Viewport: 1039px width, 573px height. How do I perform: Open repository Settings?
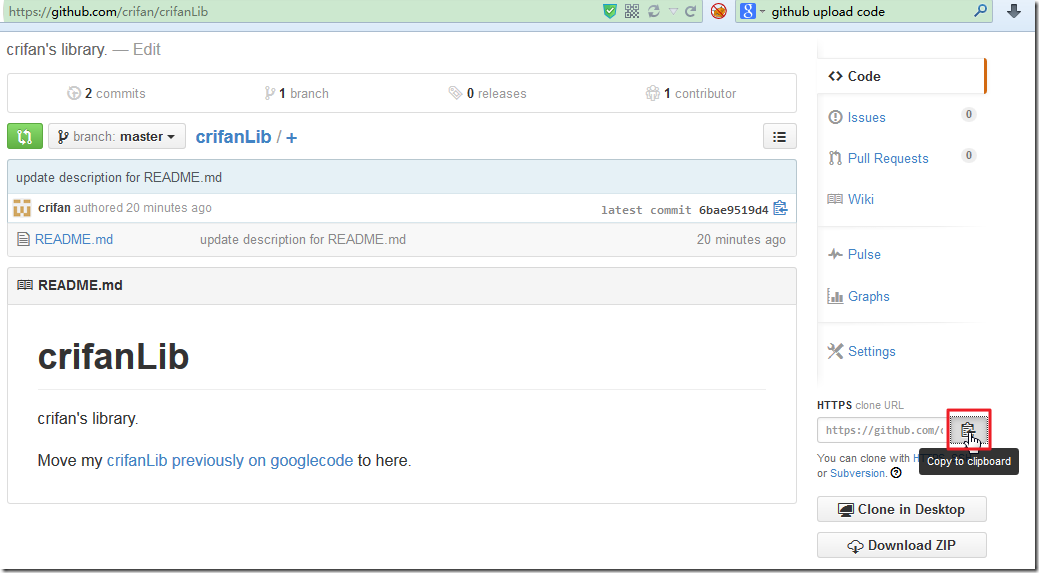871,351
